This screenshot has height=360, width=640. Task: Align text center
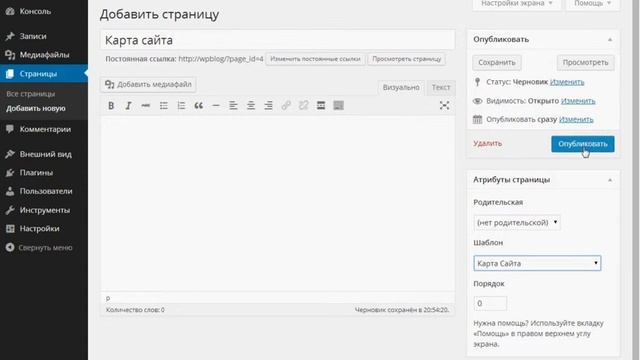[251, 106]
